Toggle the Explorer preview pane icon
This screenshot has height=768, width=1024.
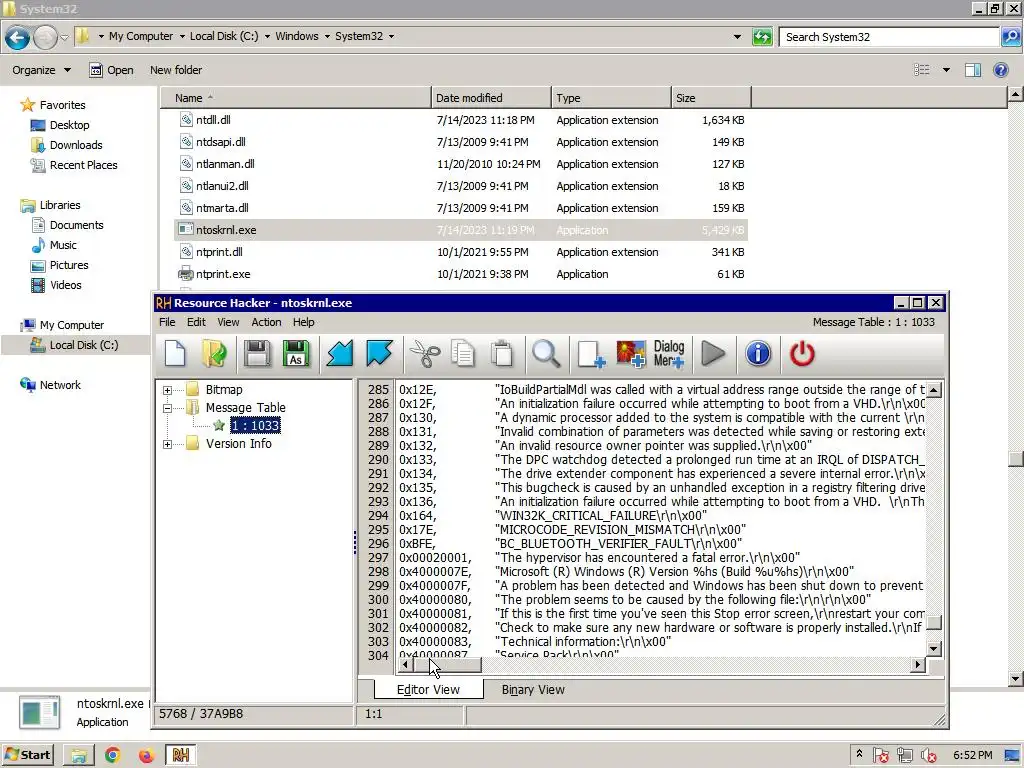click(973, 70)
